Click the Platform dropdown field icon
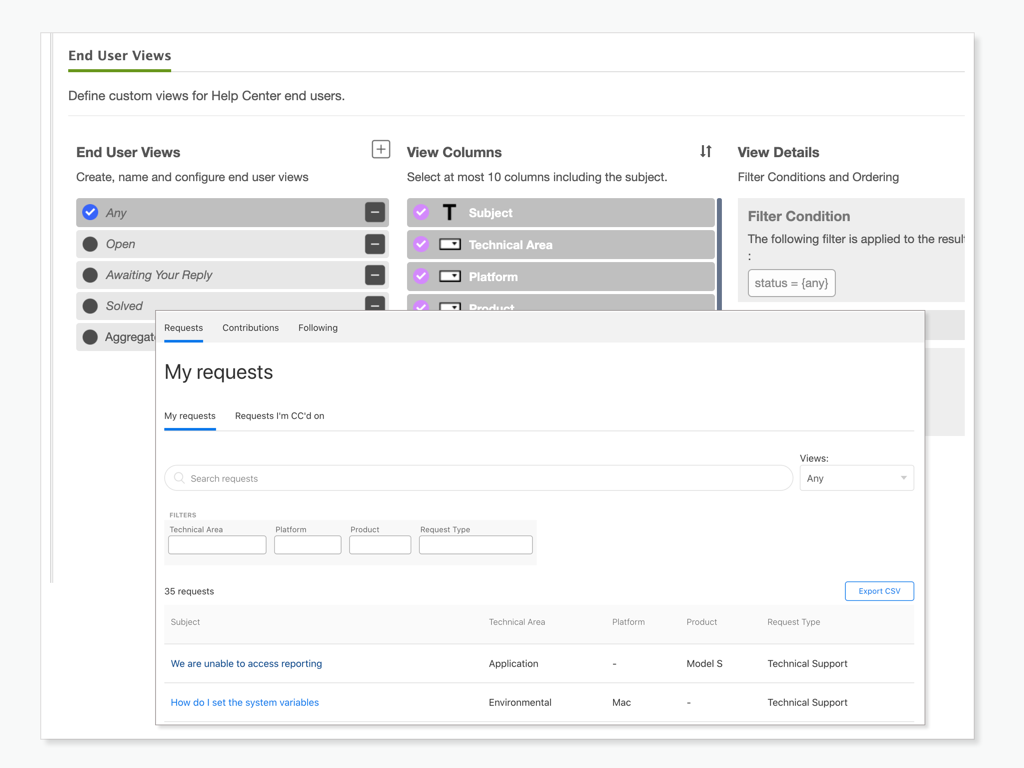 (x=450, y=277)
